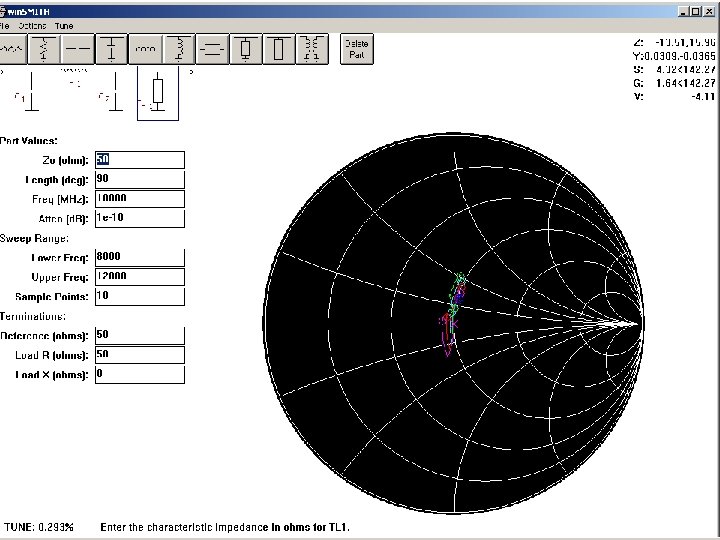Maximize the winSMITH window
Image resolution: width=720 pixels, height=540 pixels.
696,12
